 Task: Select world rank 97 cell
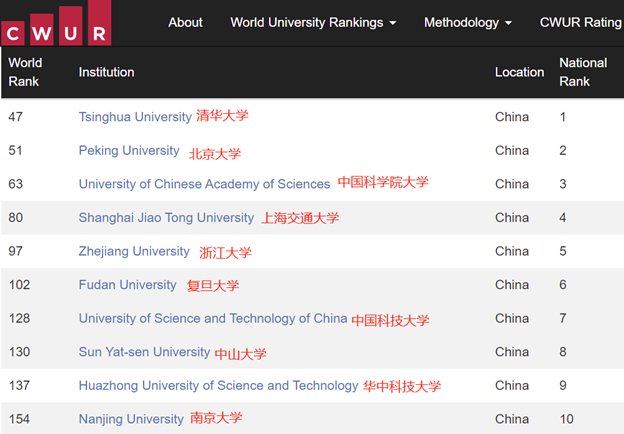16,251
